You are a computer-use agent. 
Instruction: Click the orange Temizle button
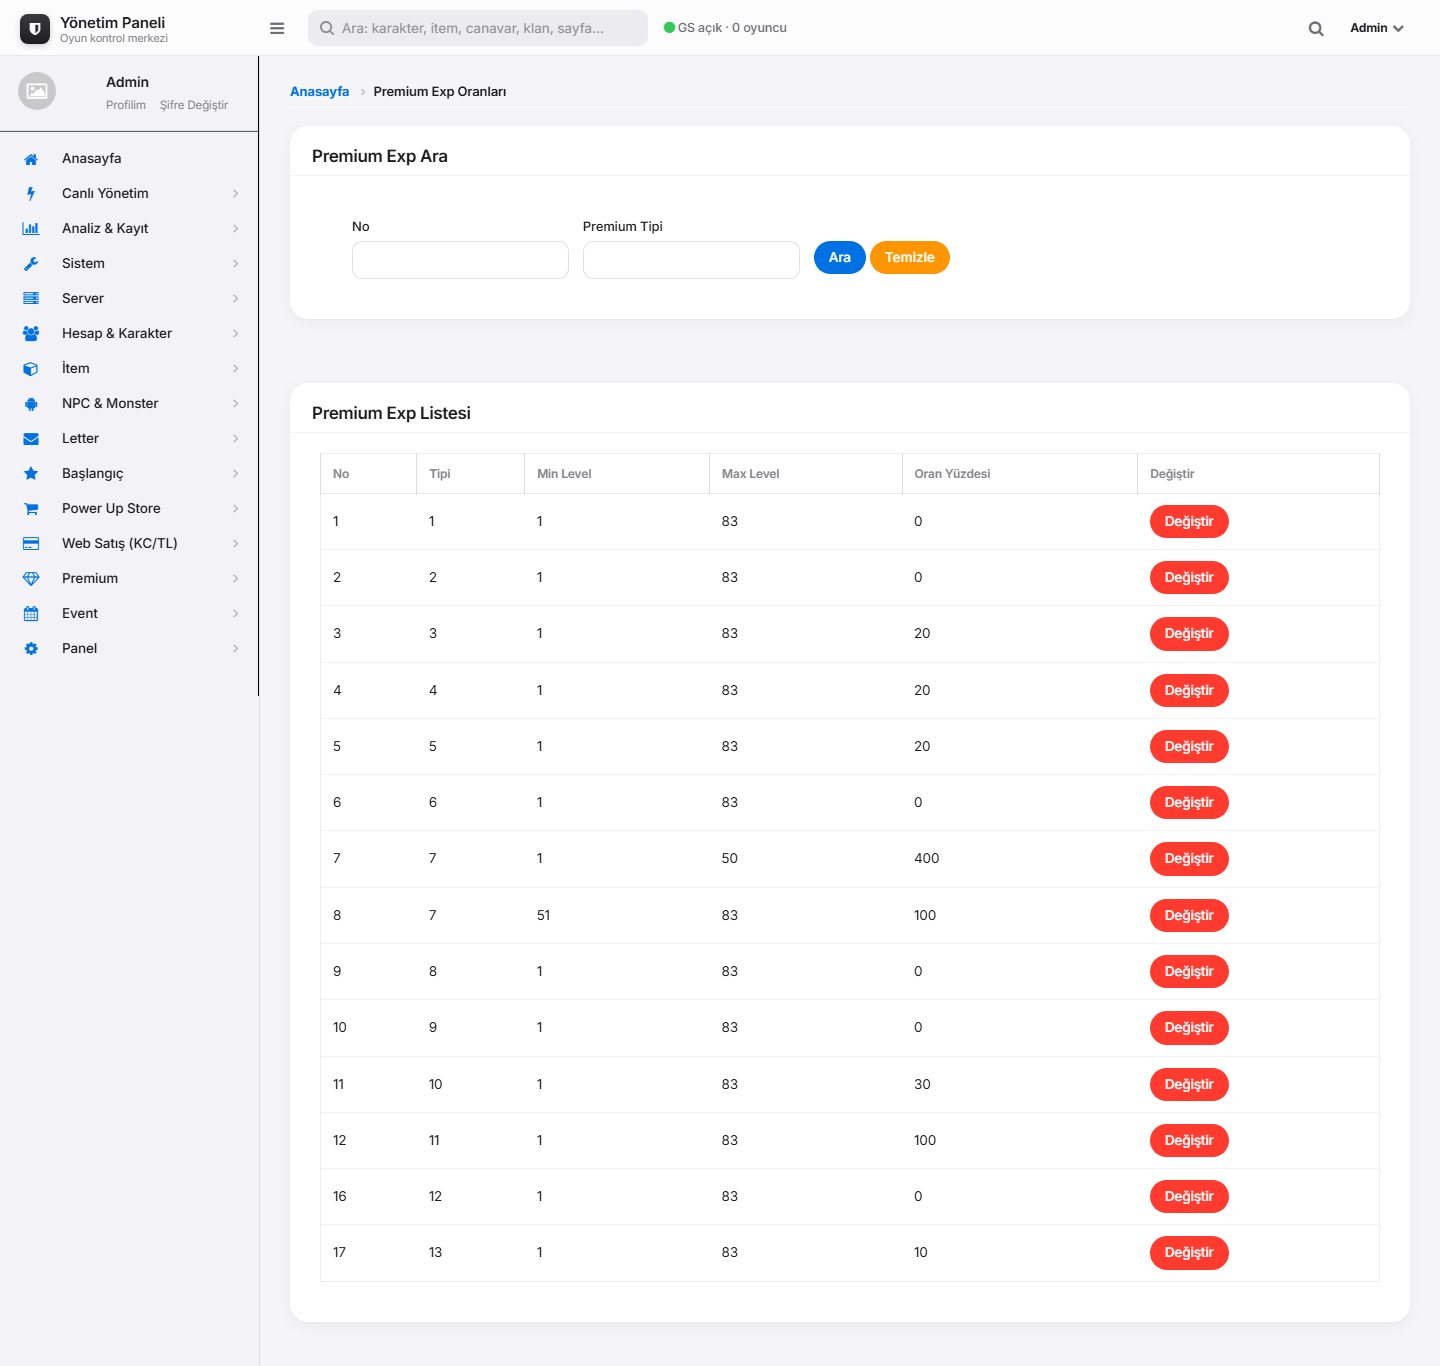[x=910, y=258]
